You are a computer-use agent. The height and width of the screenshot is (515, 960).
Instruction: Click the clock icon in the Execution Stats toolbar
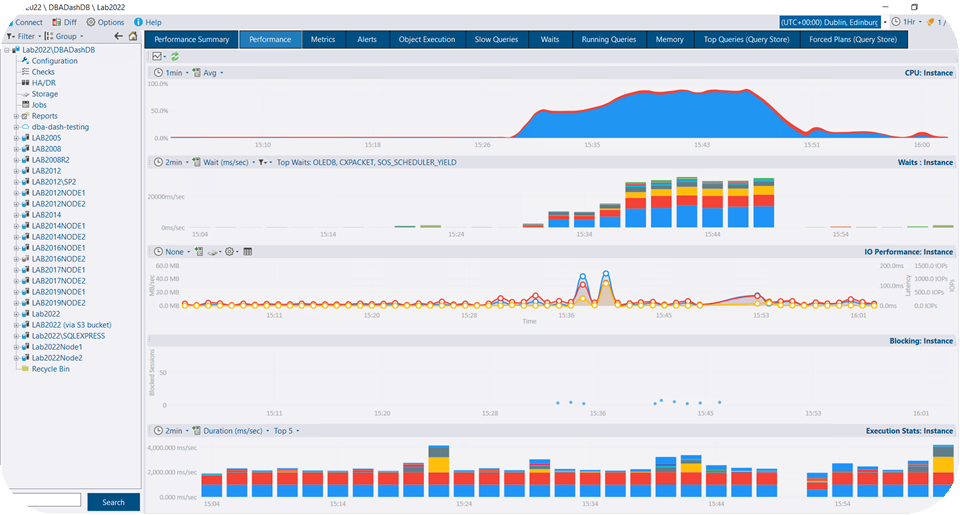point(158,430)
